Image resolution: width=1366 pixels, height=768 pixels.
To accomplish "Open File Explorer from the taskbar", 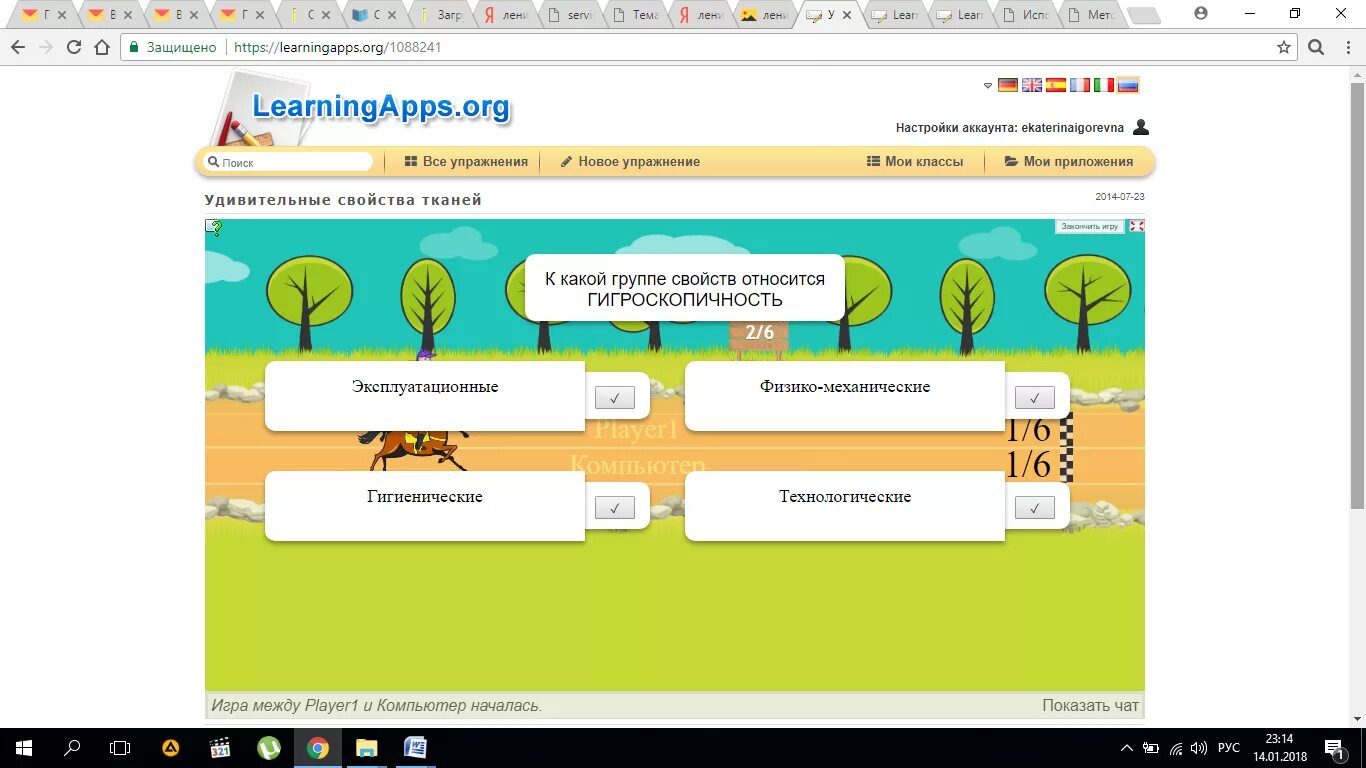I will (367, 748).
